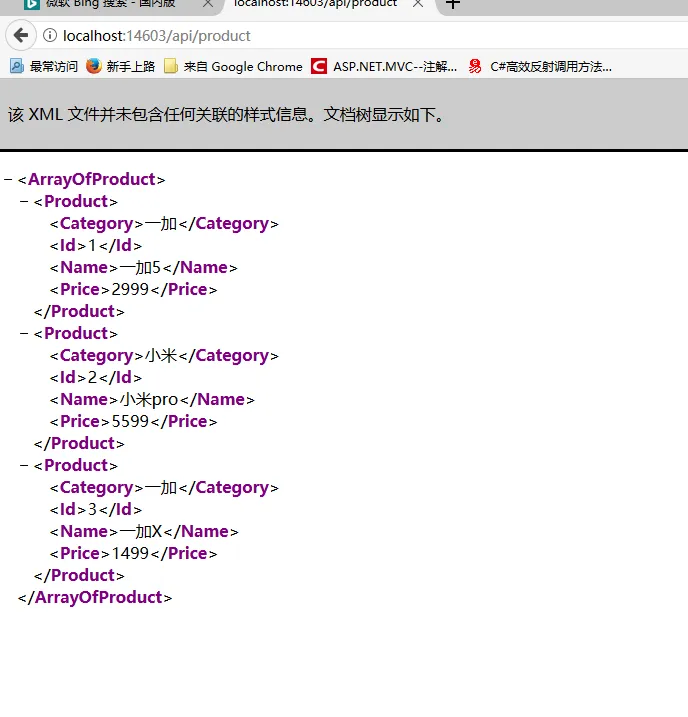Image resolution: width=688 pixels, height=717 pixels.
Task: Click the closing ArrayOfProduct tag
Action: coord(95,597)
